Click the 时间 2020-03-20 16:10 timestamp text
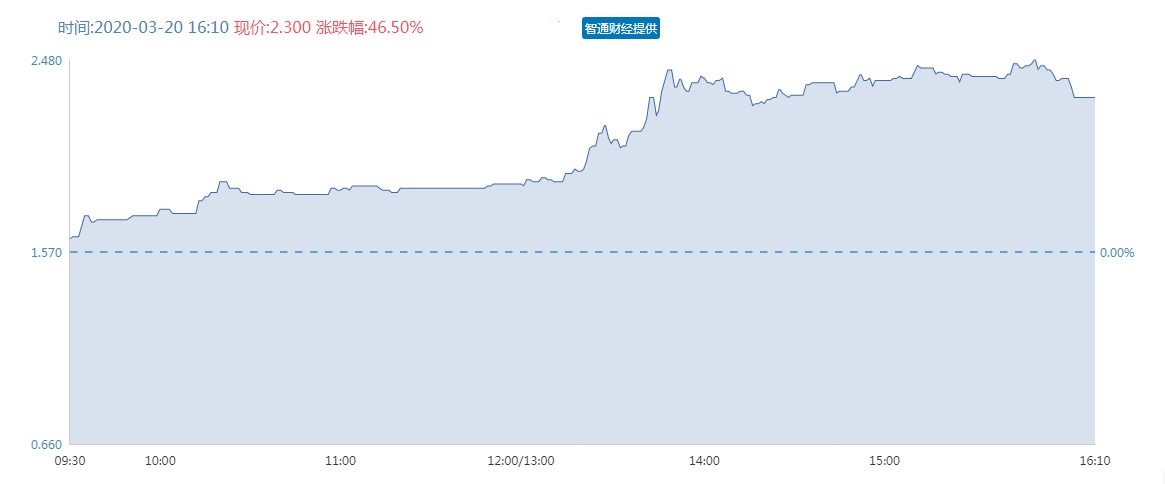 coord(143,27)
